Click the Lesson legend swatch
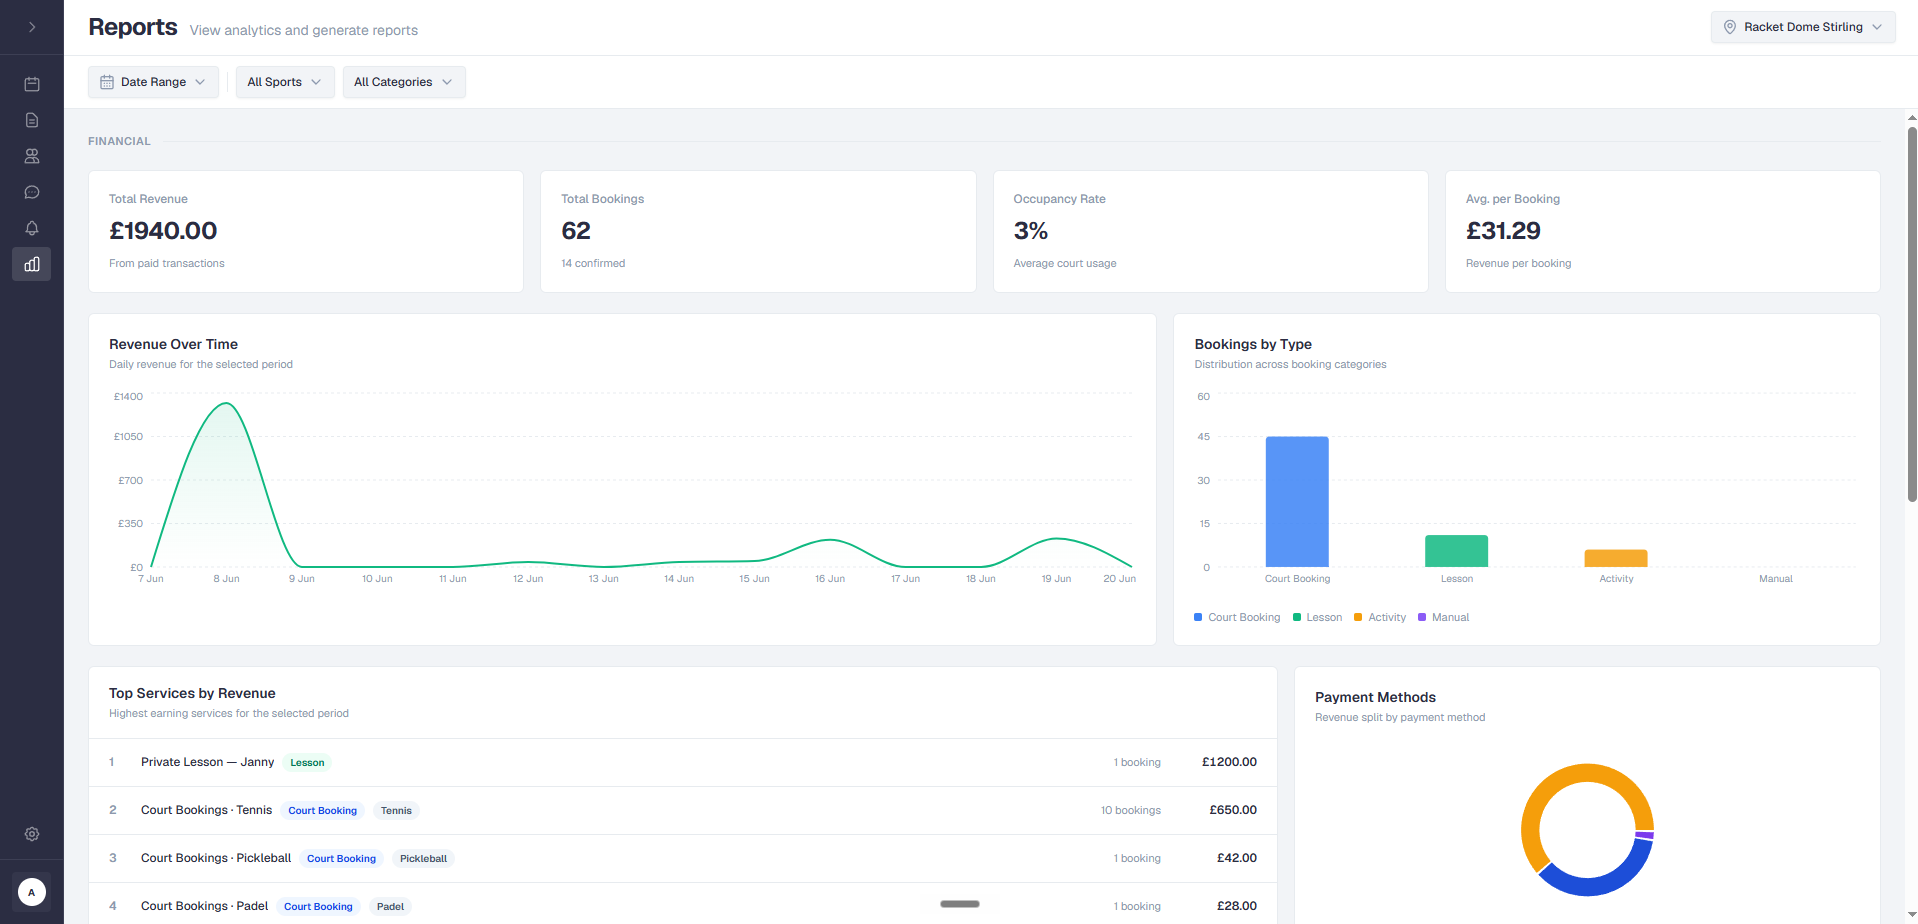The width and height of the screenshot is (1918, 924). point(1297,617)
